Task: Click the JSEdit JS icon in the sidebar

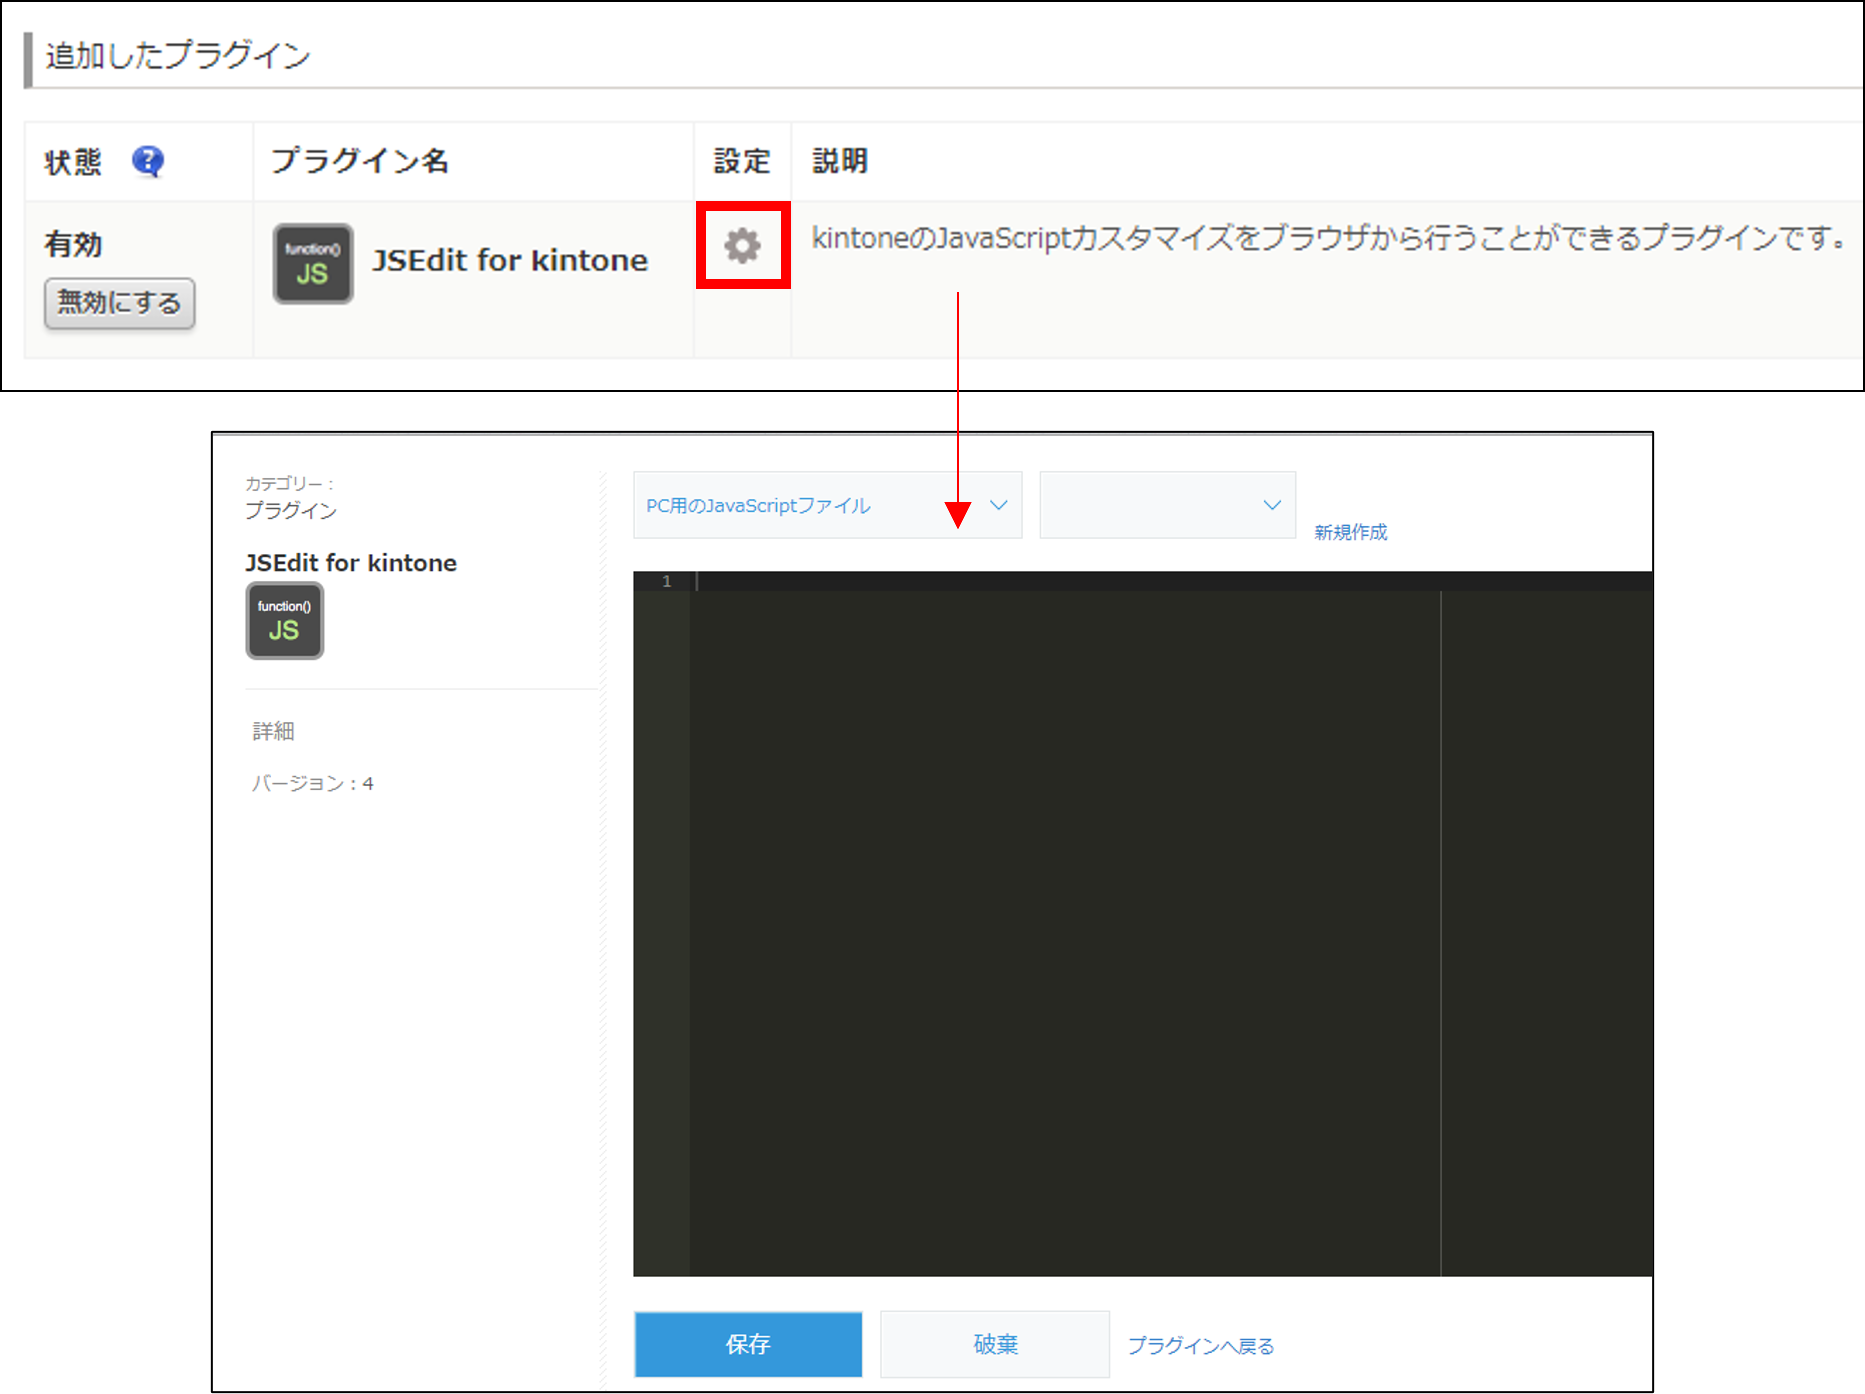Action: [x=285, y=620]
